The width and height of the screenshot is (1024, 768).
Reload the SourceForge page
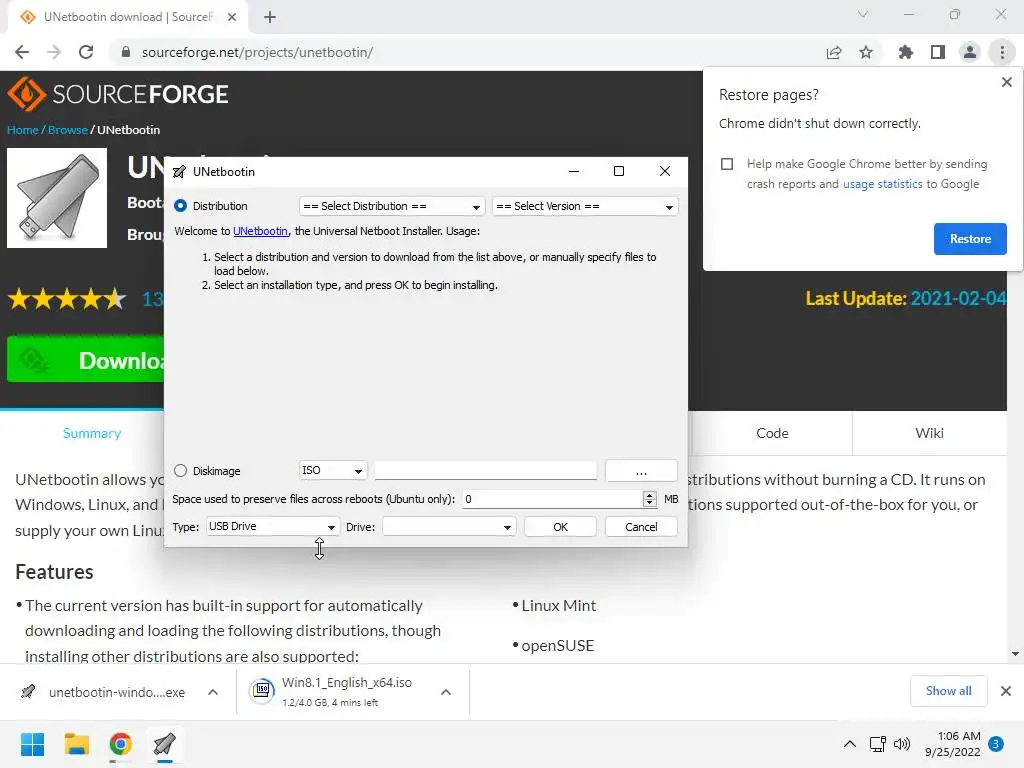[x=86, y=52]
